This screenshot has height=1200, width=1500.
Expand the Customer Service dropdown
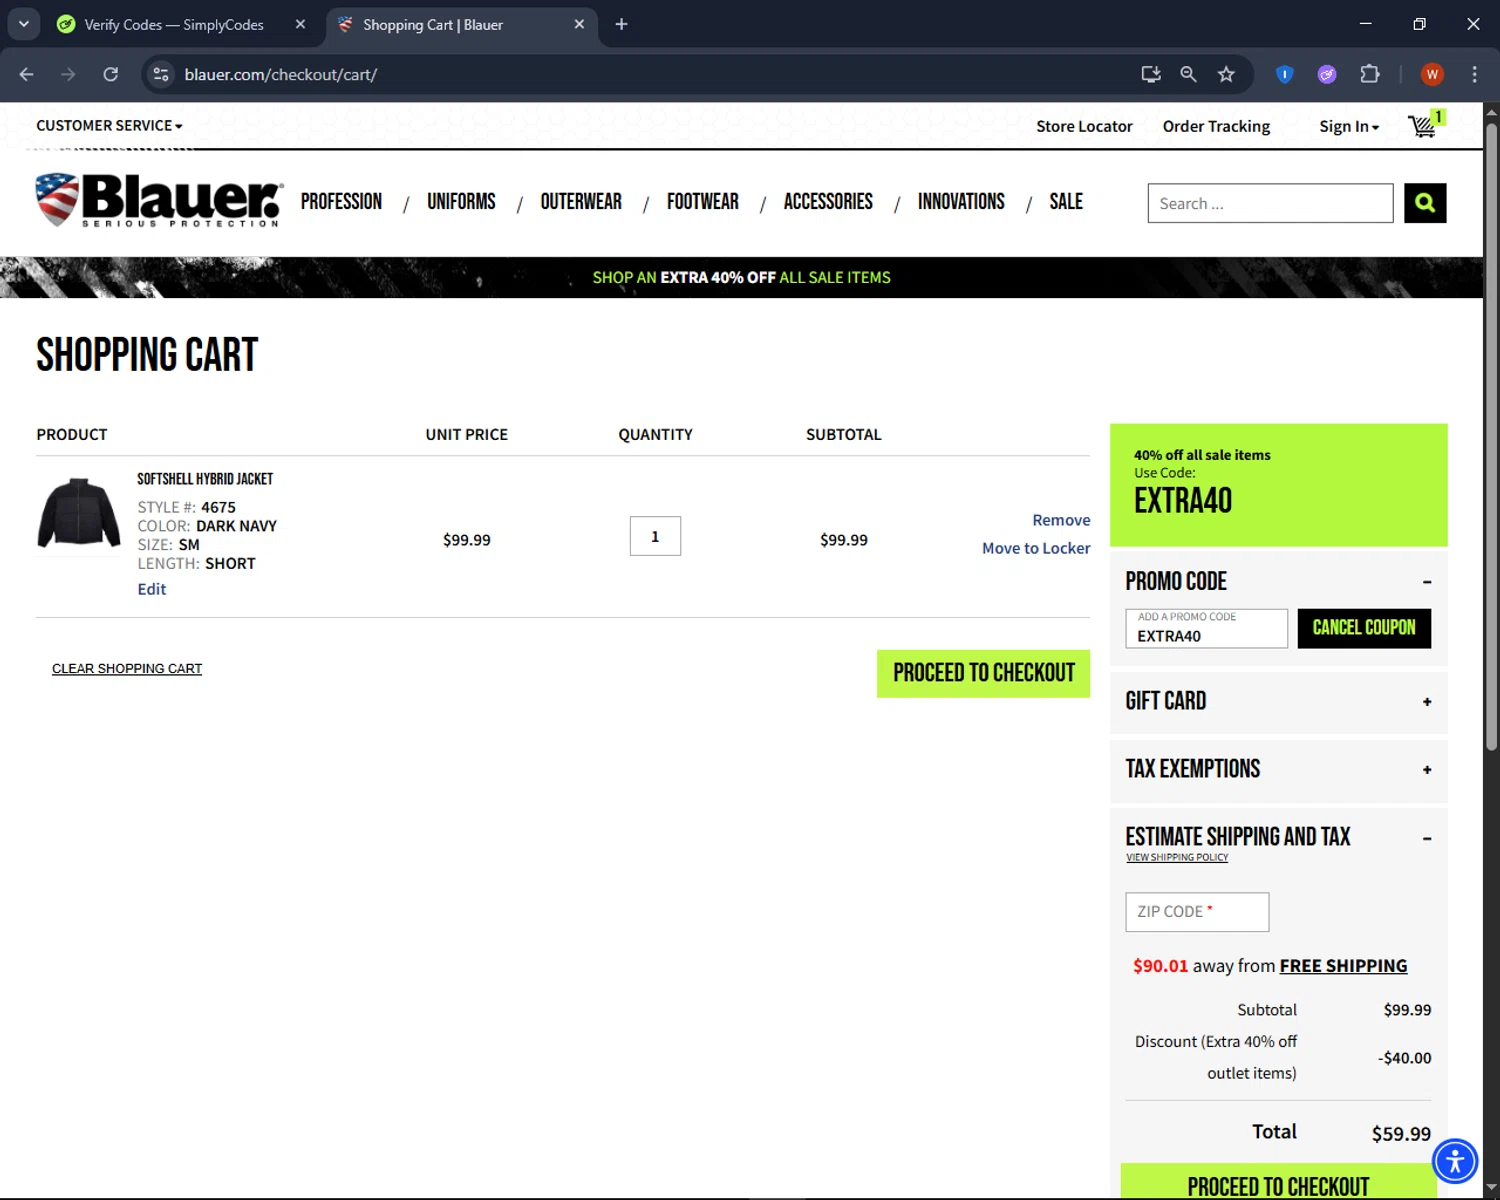(110, 126)
